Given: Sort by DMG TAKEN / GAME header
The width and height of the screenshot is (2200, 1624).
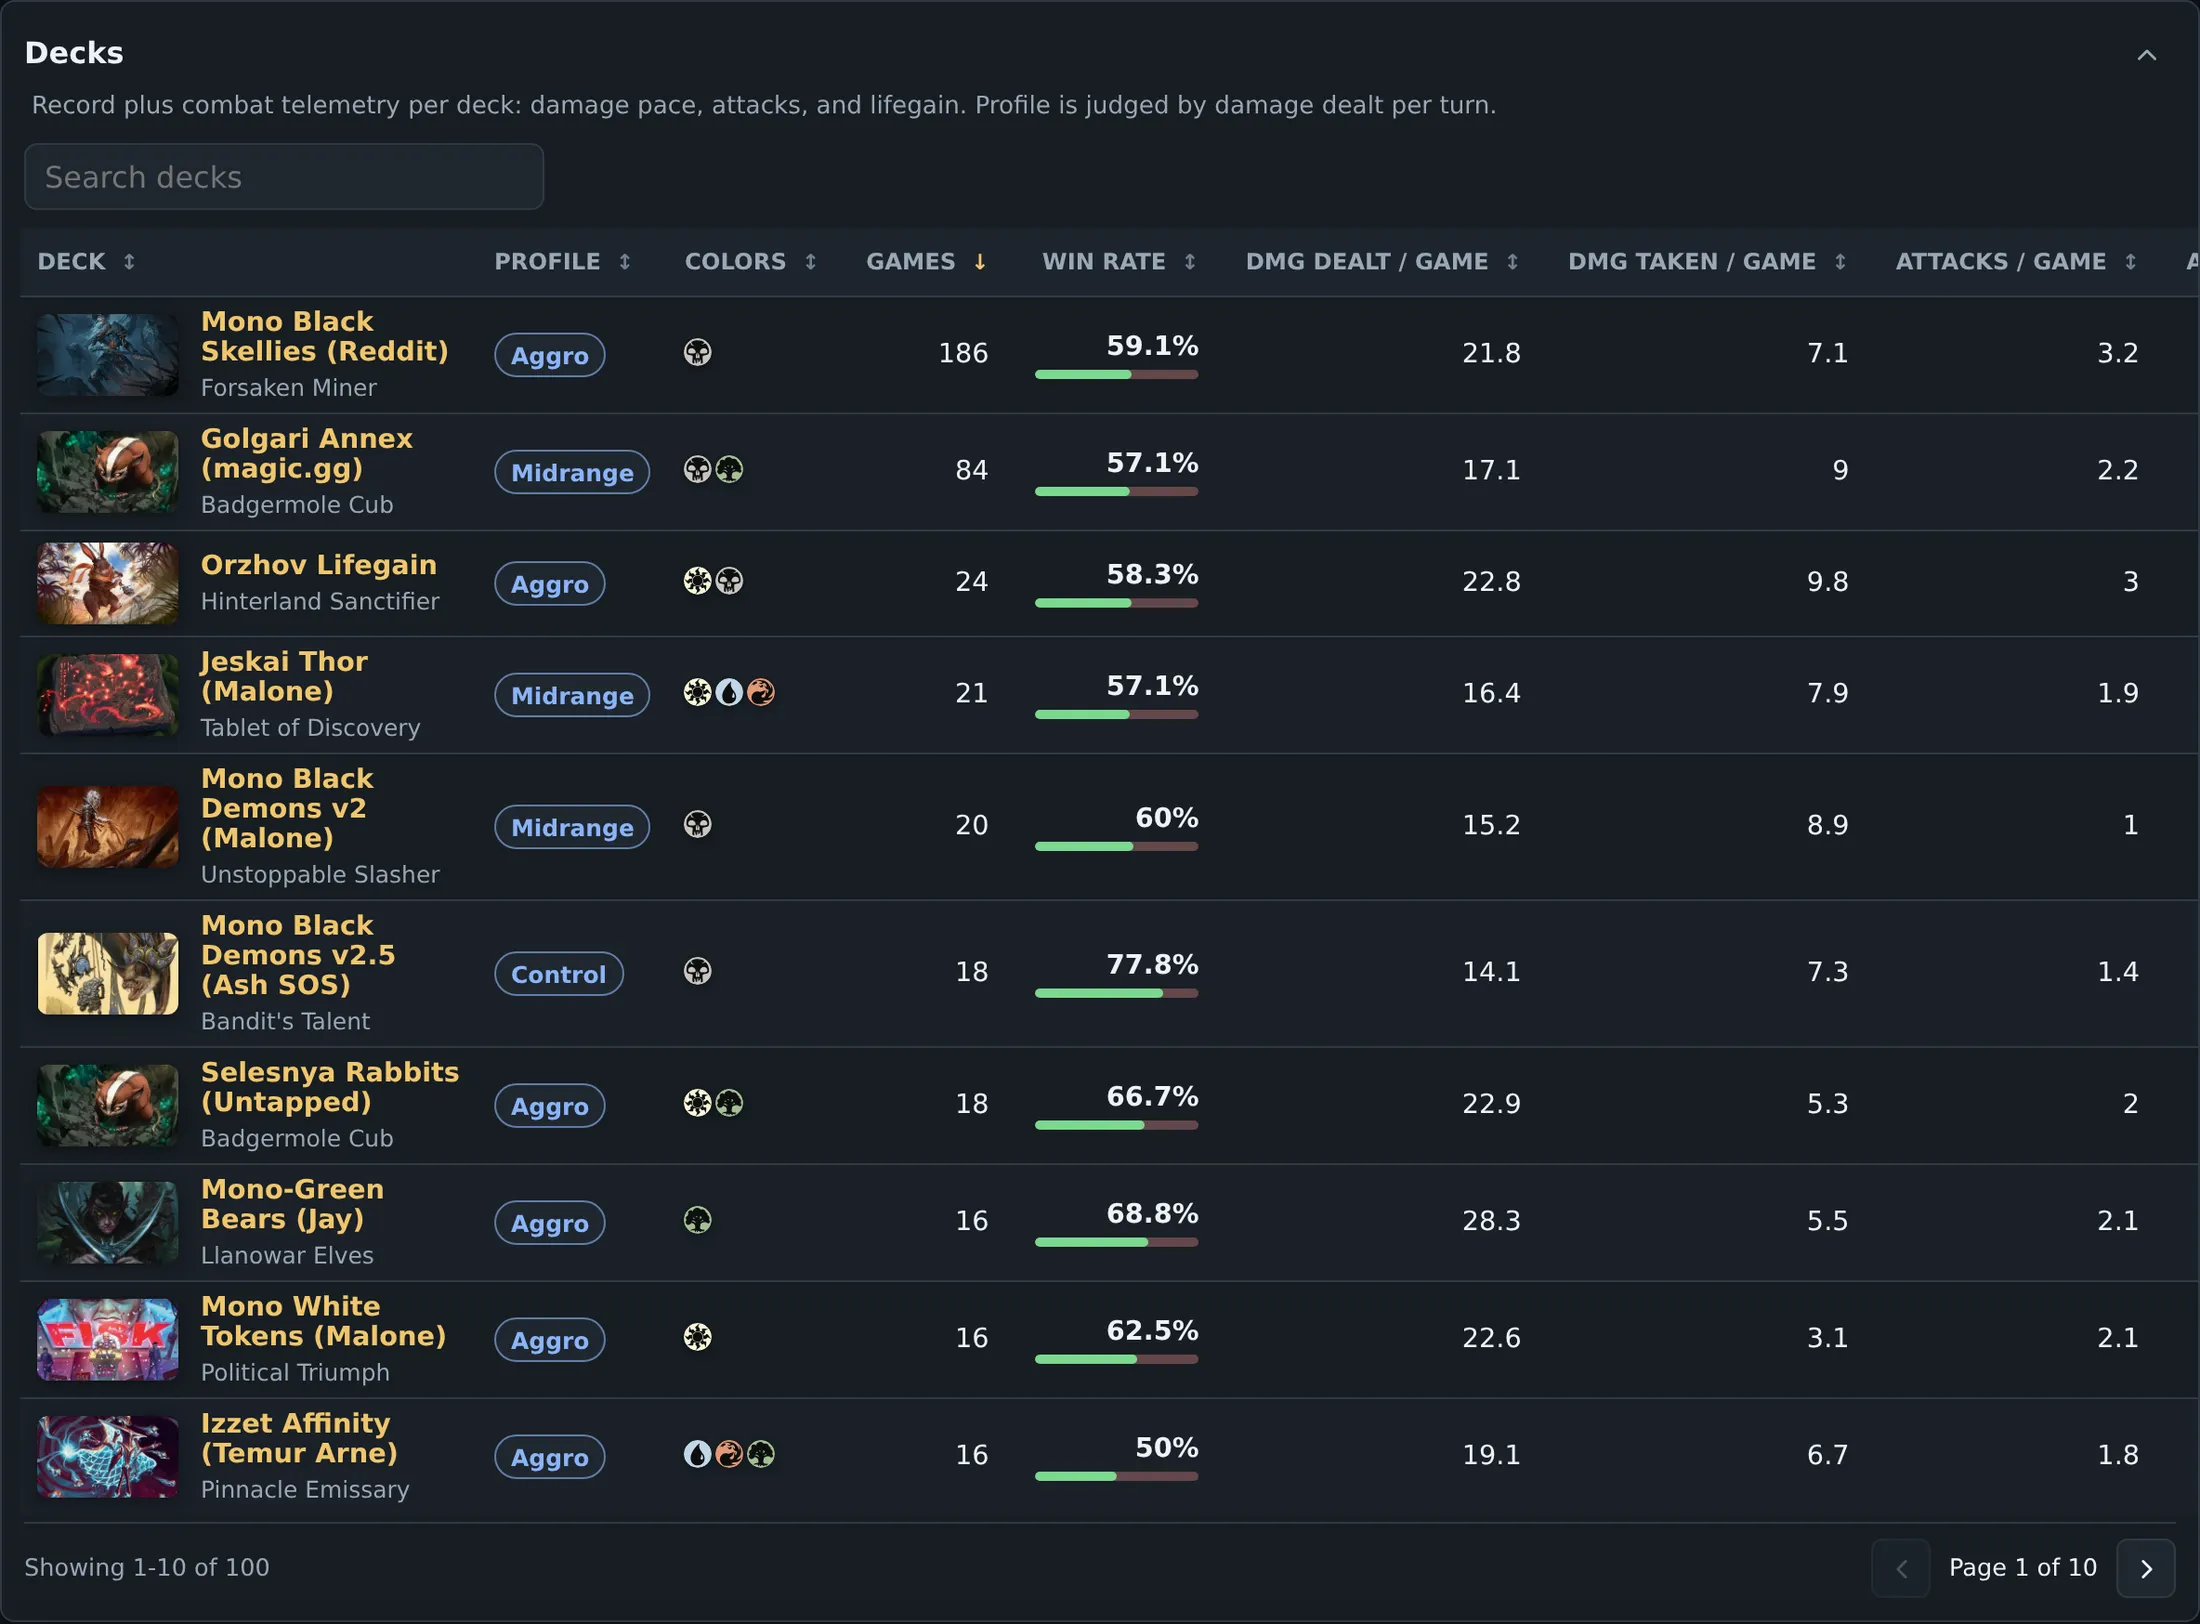Looking at the screenshot, I should [1707, 262].
